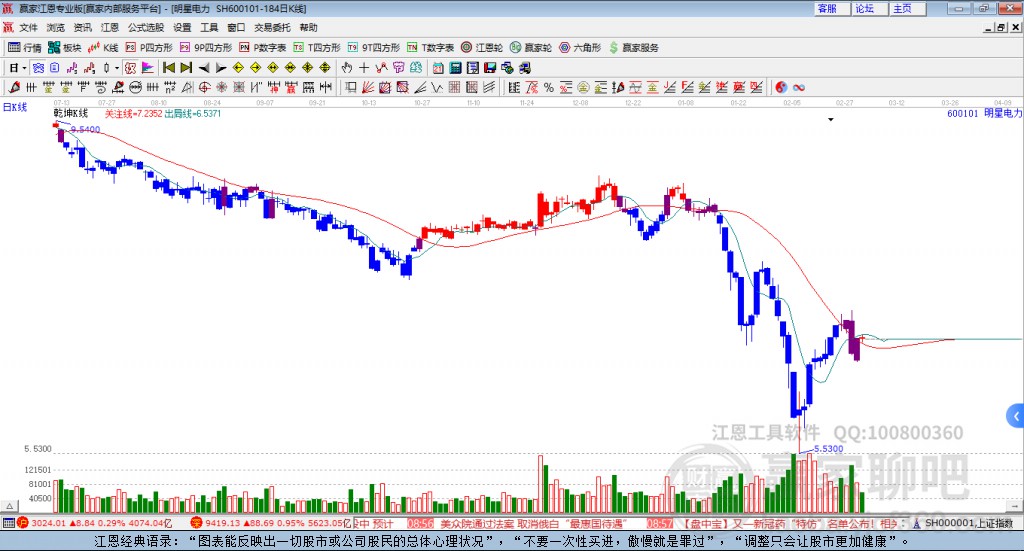This screenshot has width=1024, height=551.
Task: Jump to the last bar
Action: click(185, 68)
